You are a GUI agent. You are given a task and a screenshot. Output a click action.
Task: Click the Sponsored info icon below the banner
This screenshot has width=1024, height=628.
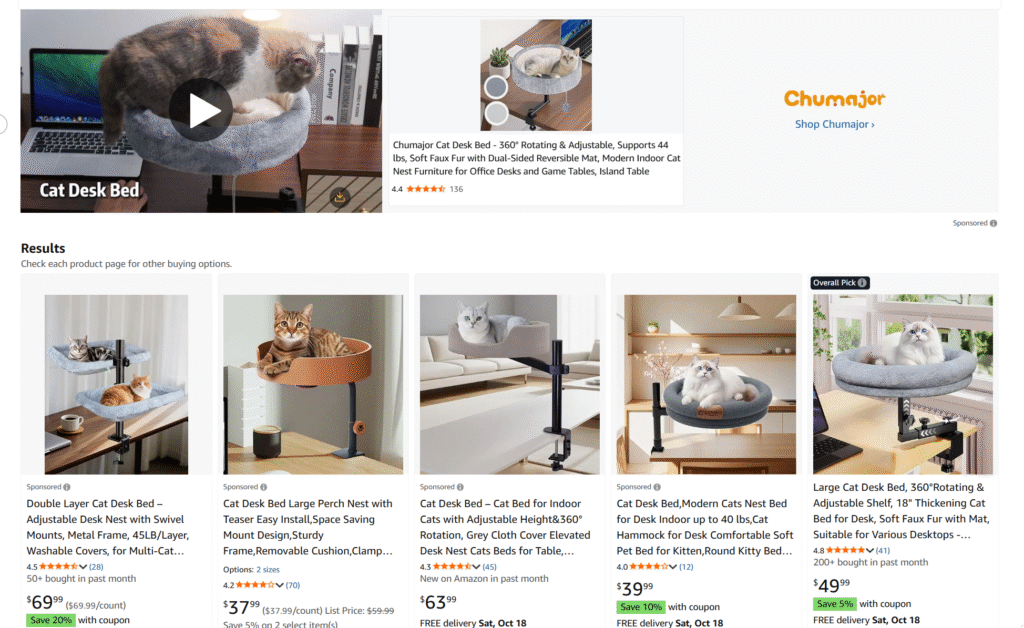993,223
